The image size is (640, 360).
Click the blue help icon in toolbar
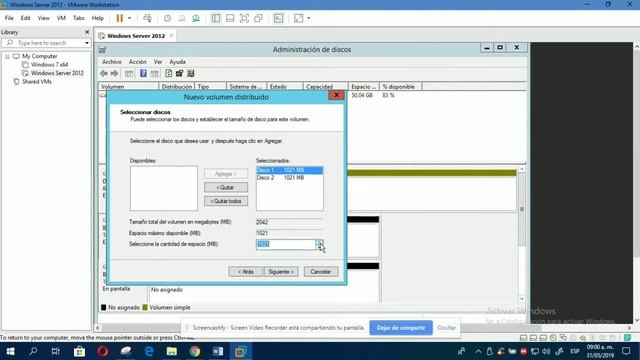pos(143,73)
